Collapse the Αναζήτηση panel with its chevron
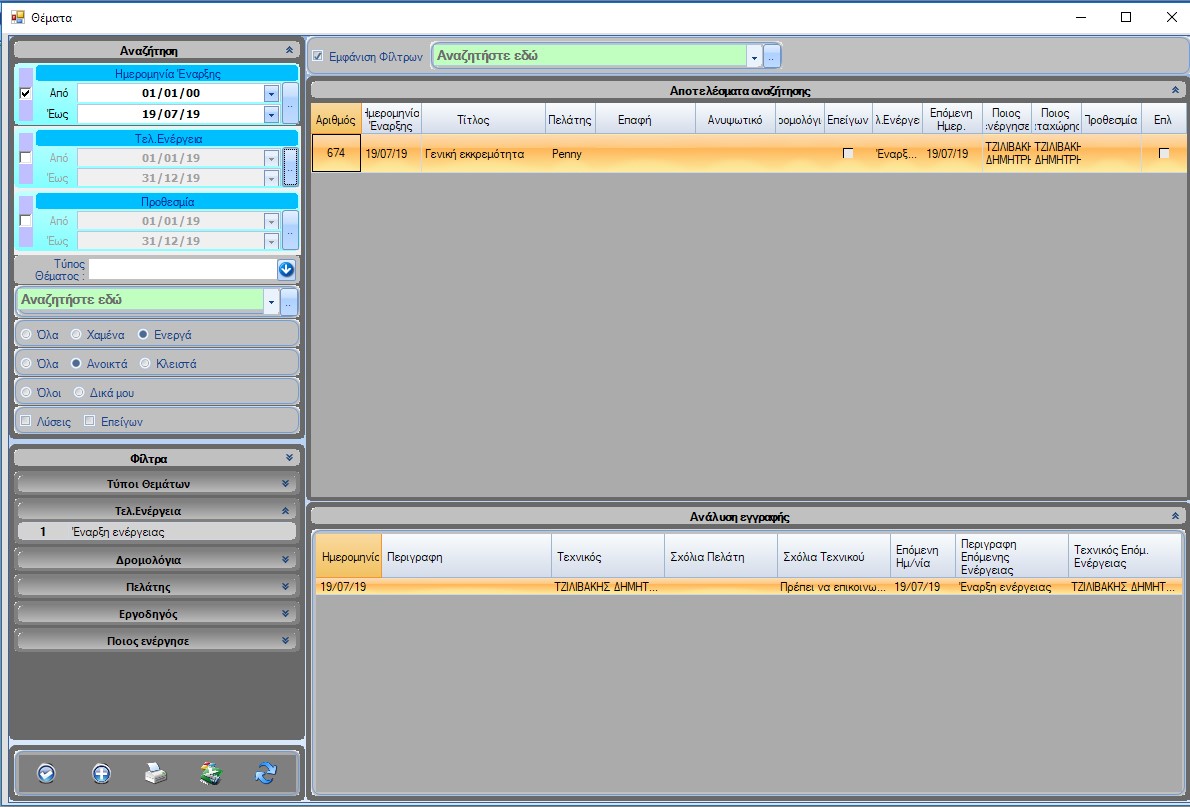This screenshot has width=1190, height=807. [289, 50]
